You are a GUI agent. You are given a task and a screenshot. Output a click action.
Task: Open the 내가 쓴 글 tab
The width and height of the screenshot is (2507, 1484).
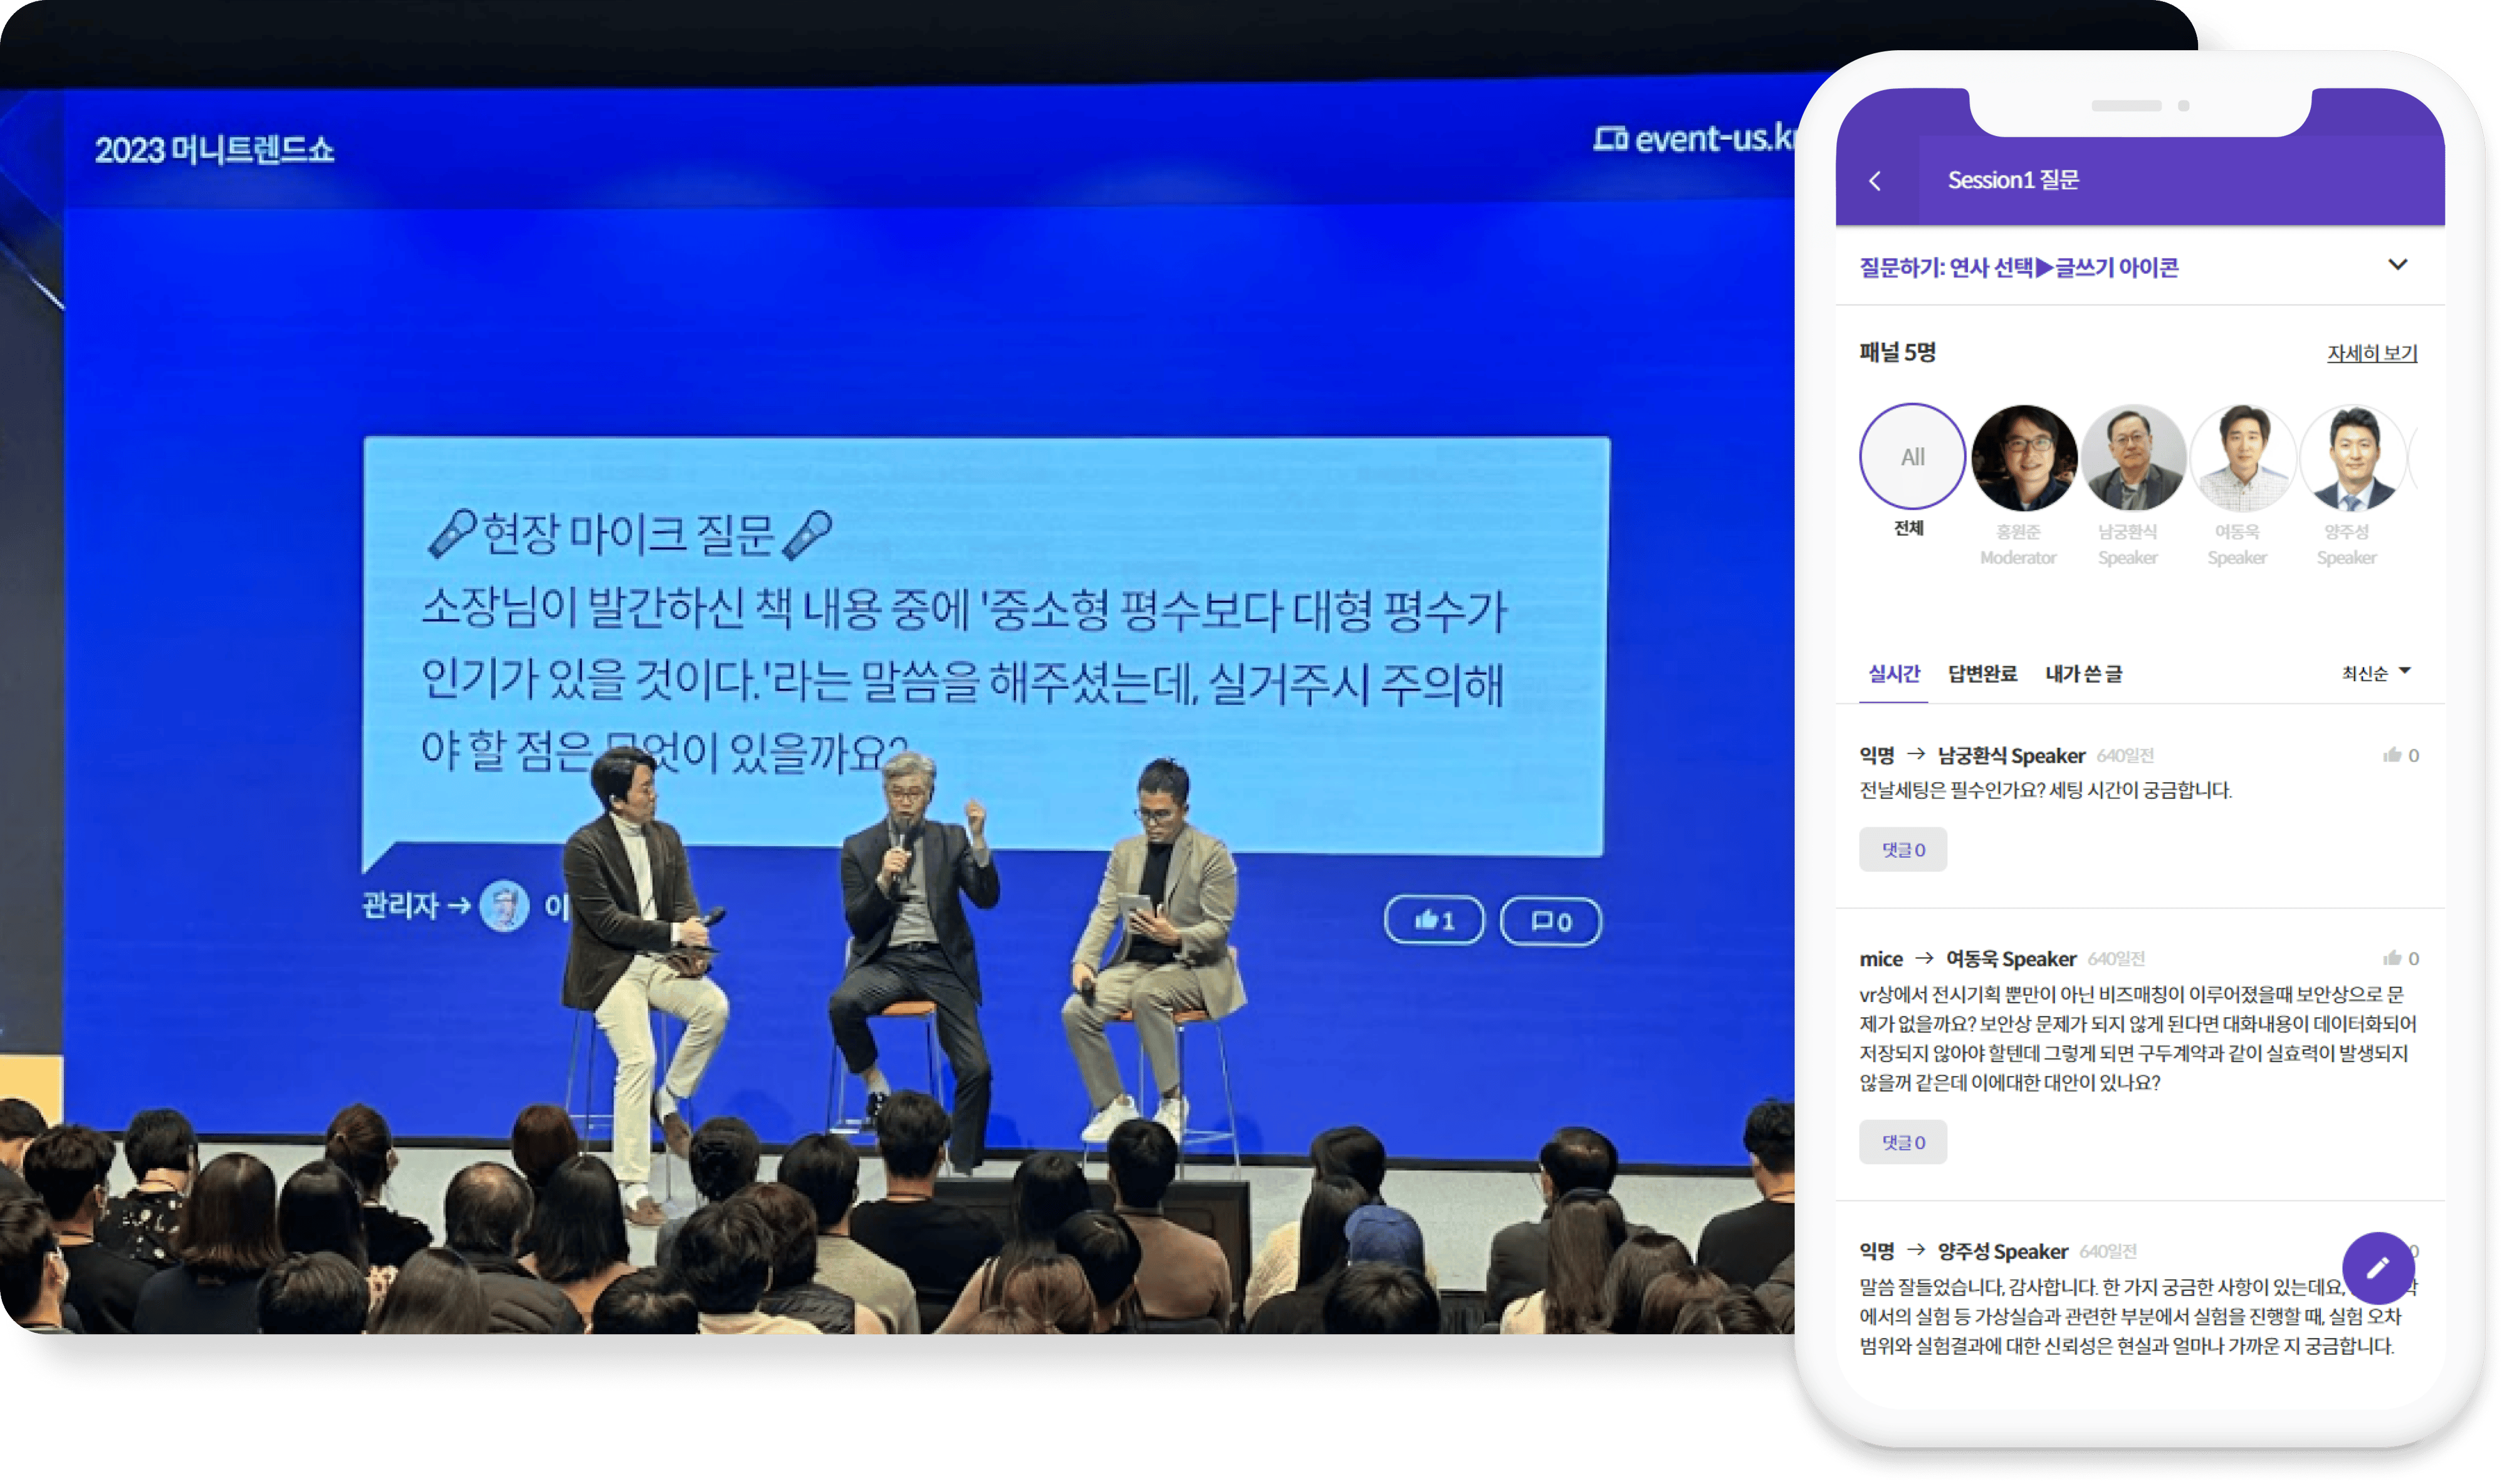click(x=2084, y=674)
